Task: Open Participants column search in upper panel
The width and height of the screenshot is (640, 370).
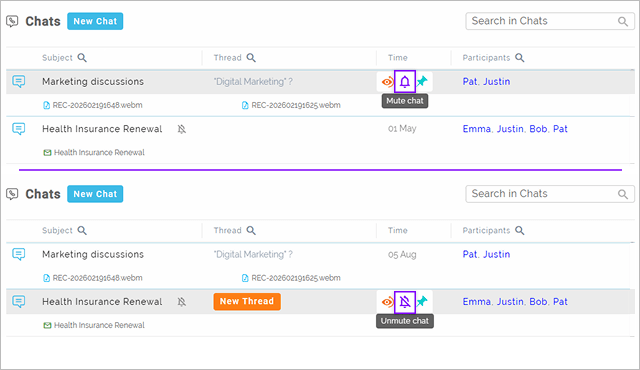Action: click(x=520, y=58)
